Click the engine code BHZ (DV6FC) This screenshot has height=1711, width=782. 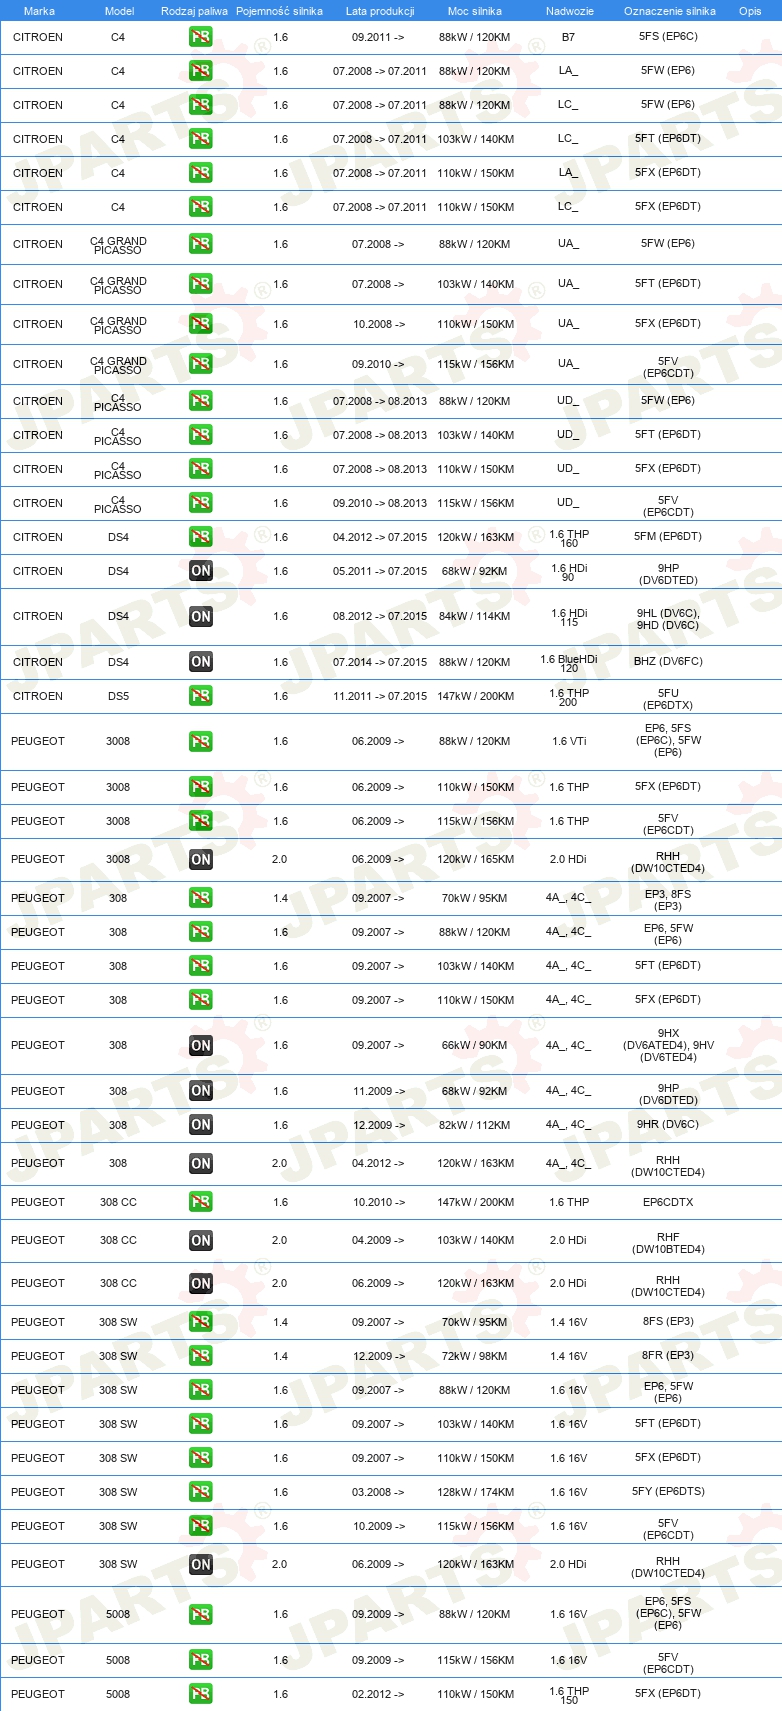pos(668,661)
